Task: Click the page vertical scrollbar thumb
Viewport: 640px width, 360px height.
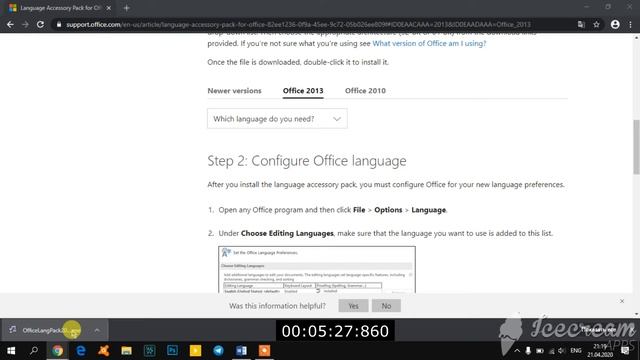Action: 636,147
